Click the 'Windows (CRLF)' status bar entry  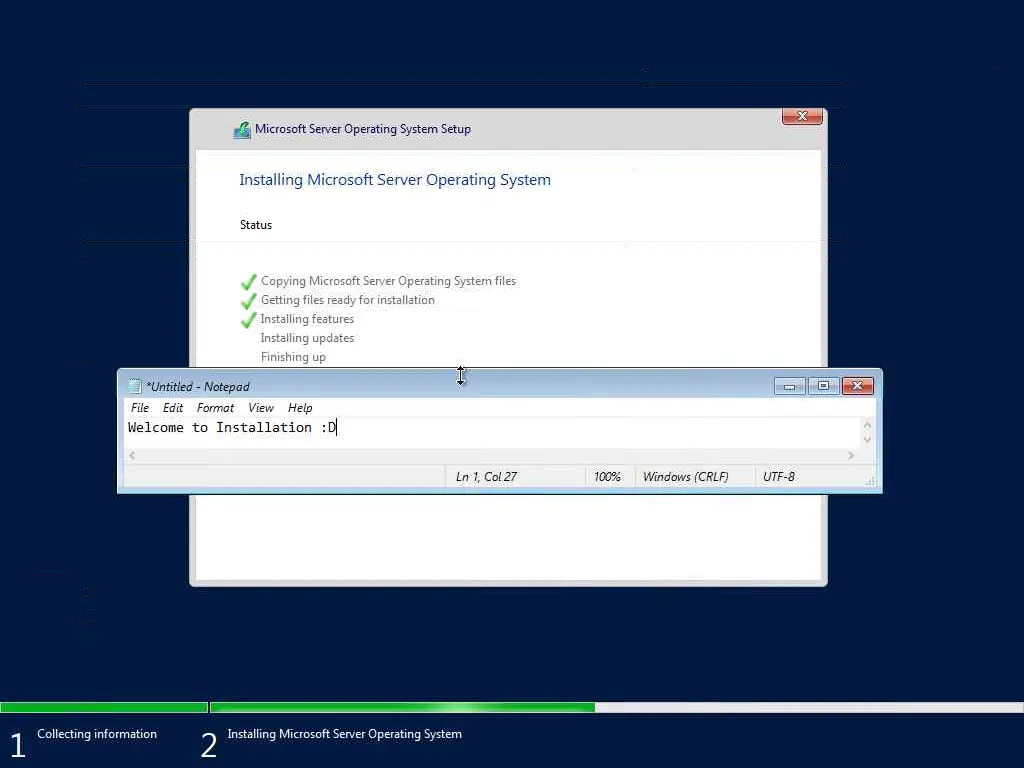685,477
